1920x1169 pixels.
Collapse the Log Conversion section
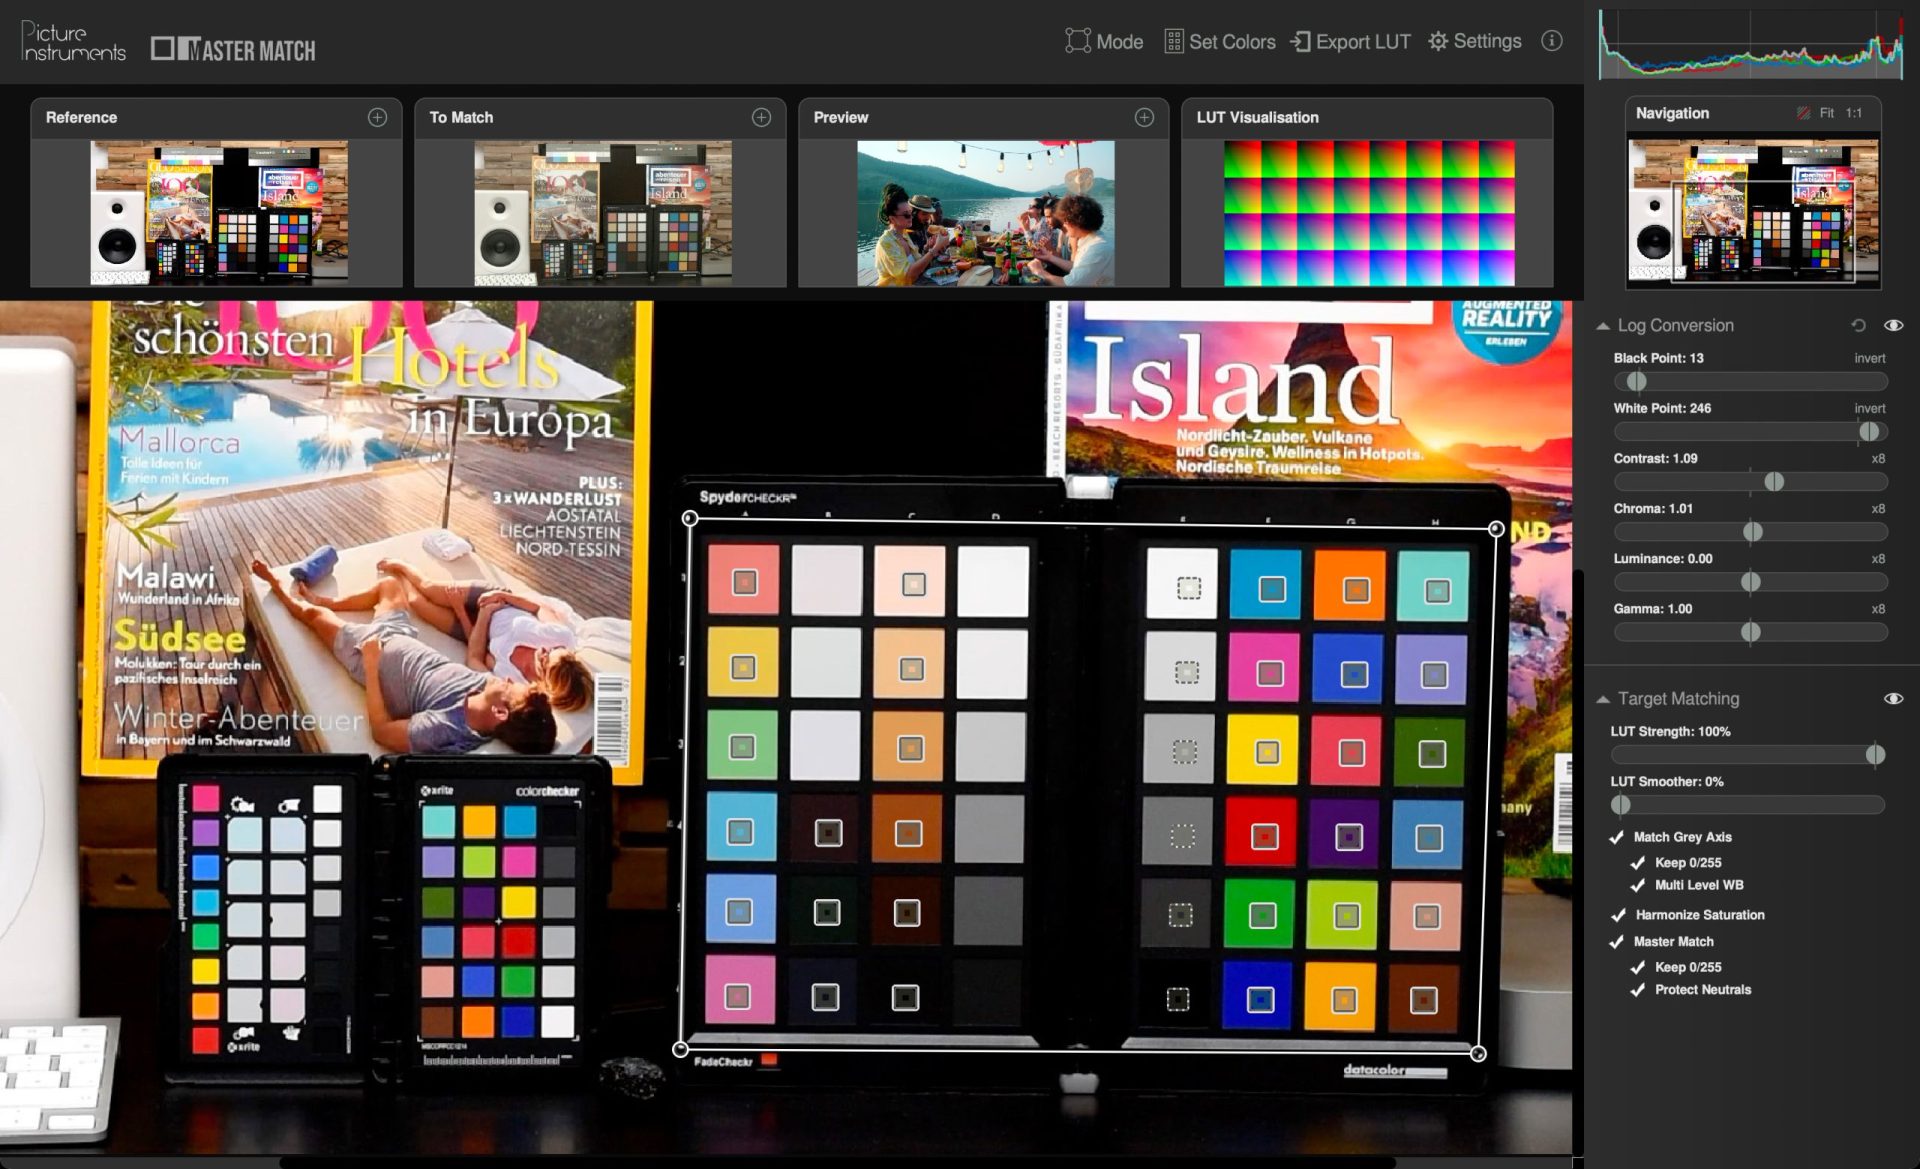tap(1603, 326)
